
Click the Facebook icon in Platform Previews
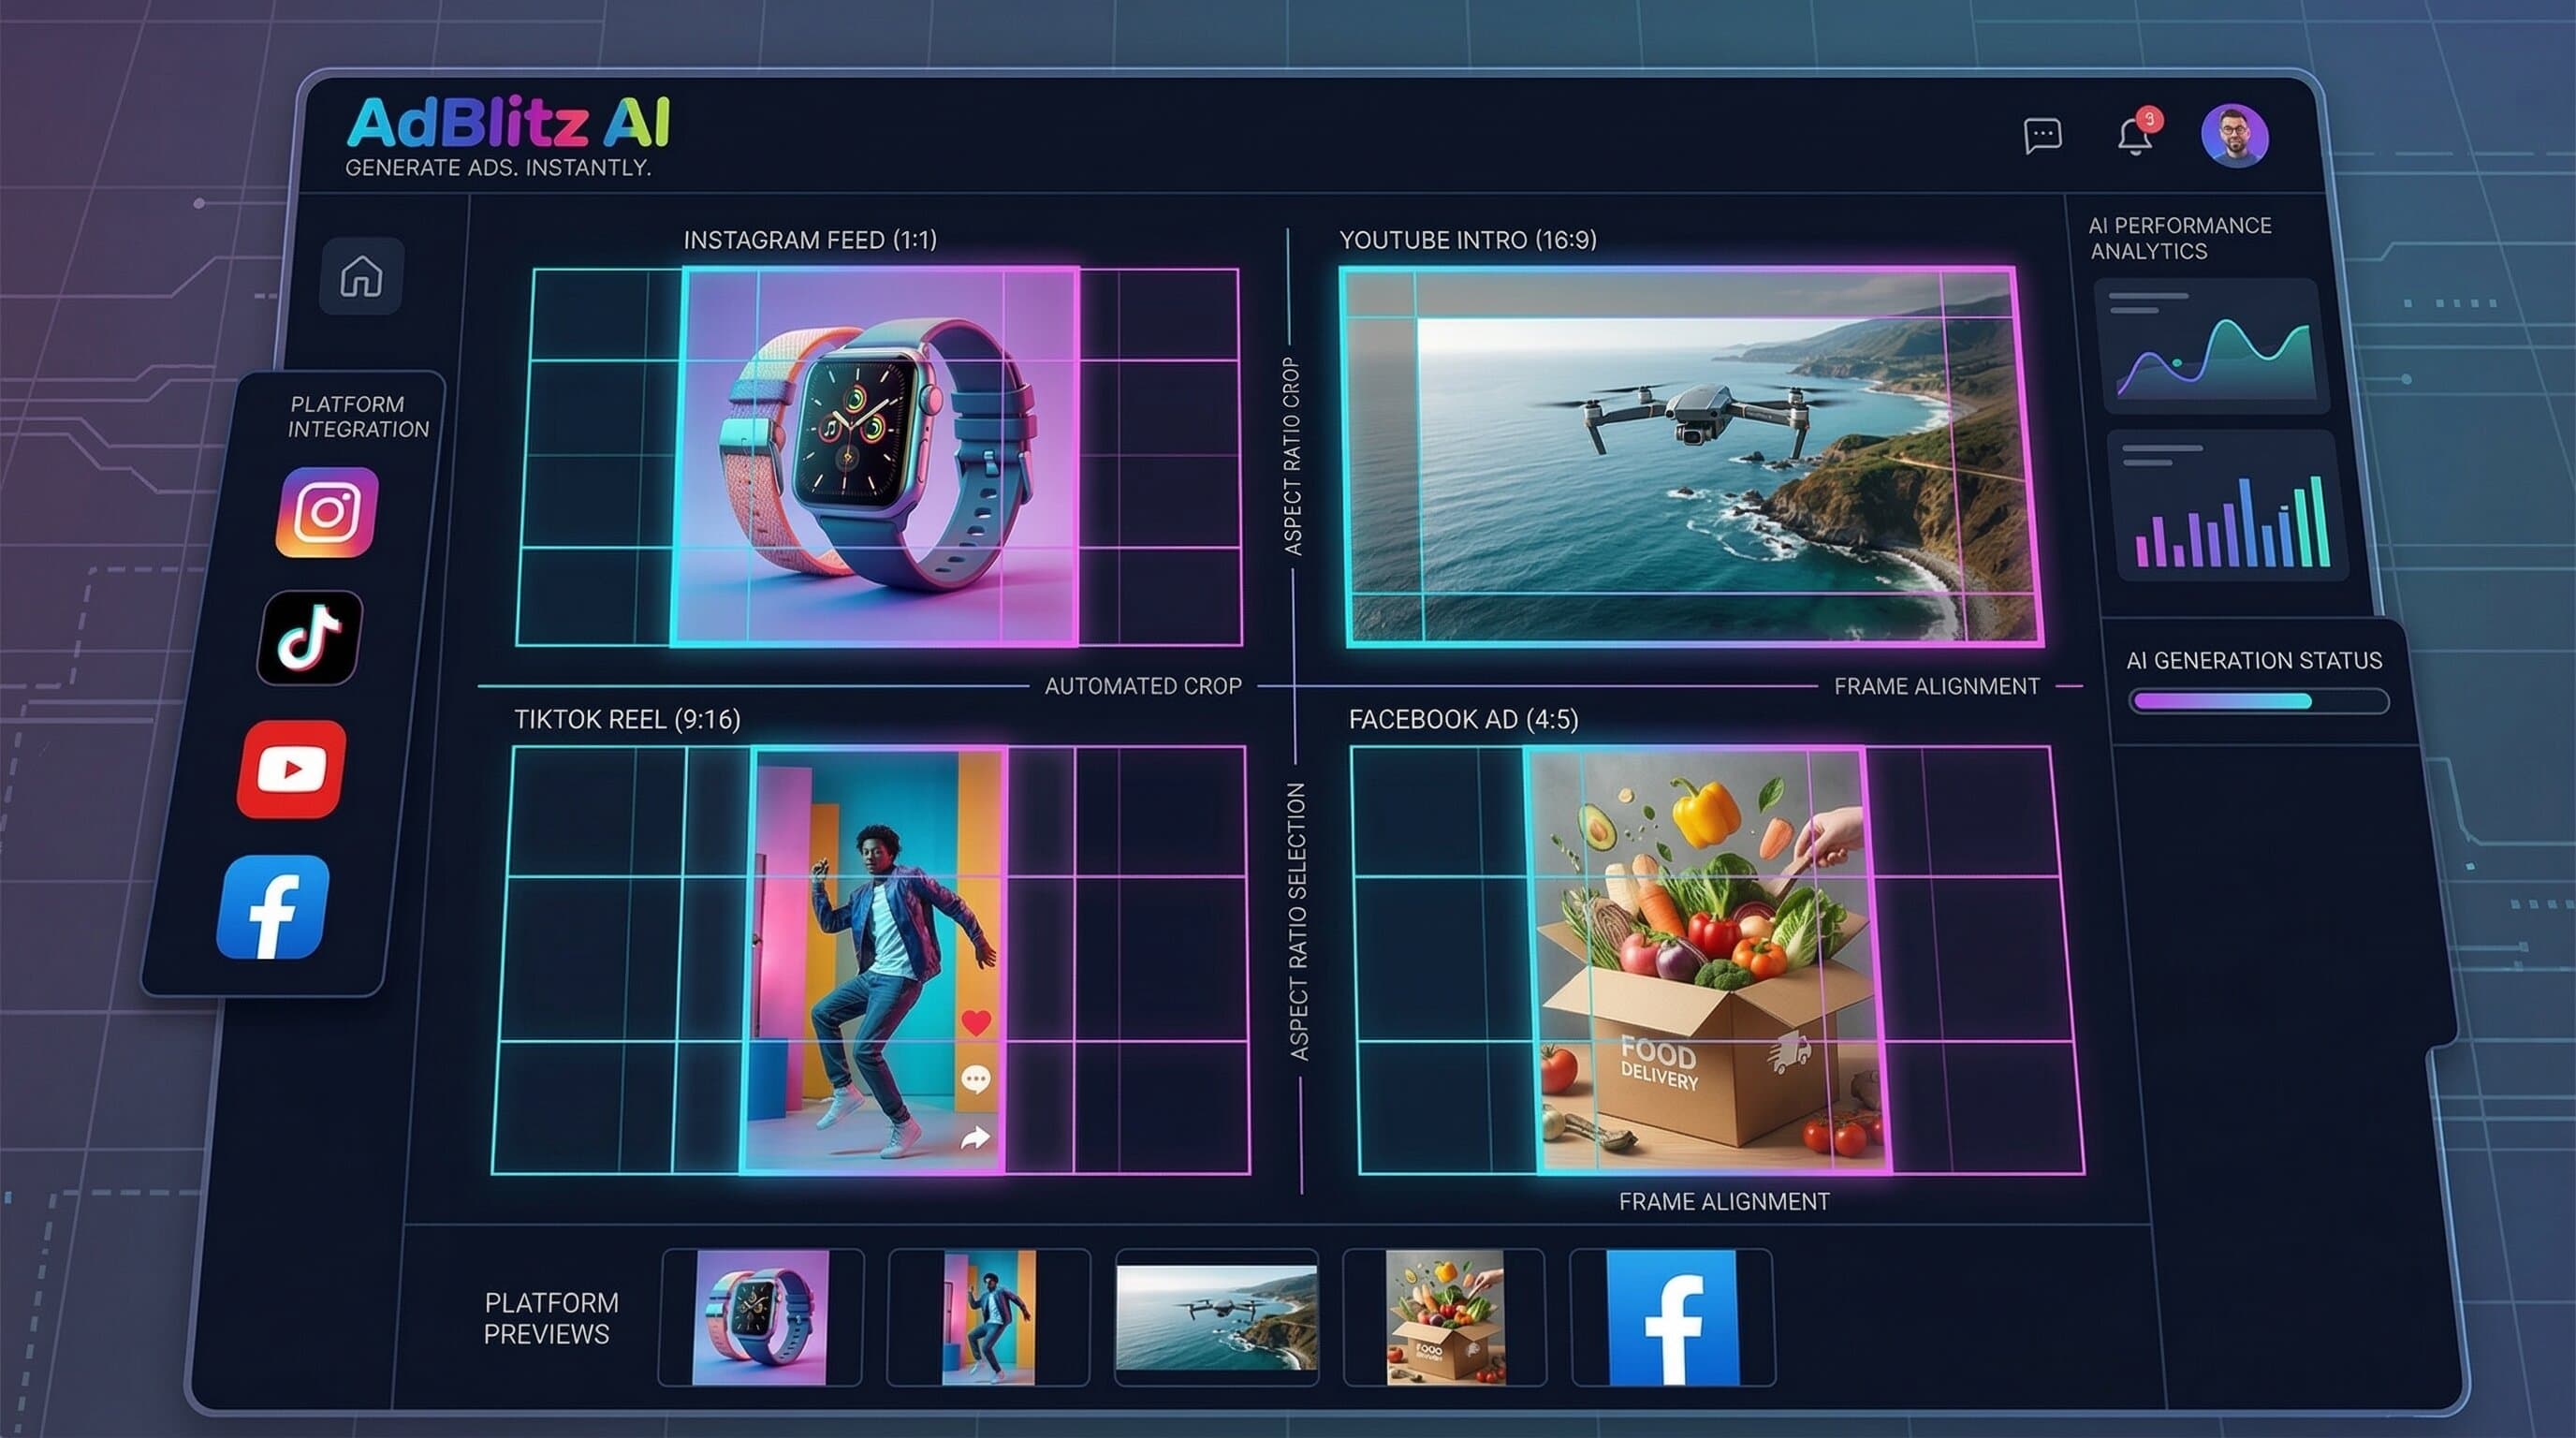[x=1673, y=1317]
